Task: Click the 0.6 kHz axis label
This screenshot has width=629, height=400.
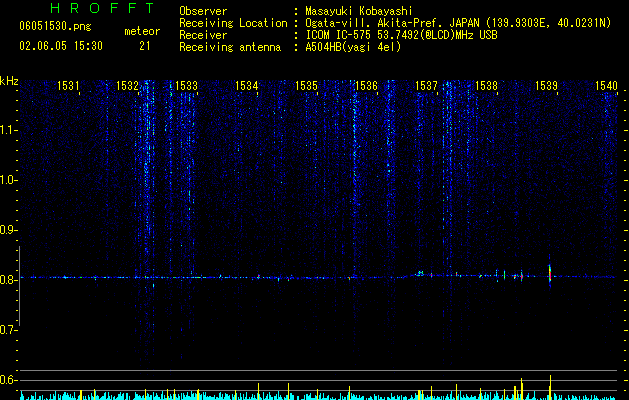Action: pyautogui.click(x=8, y=380)
